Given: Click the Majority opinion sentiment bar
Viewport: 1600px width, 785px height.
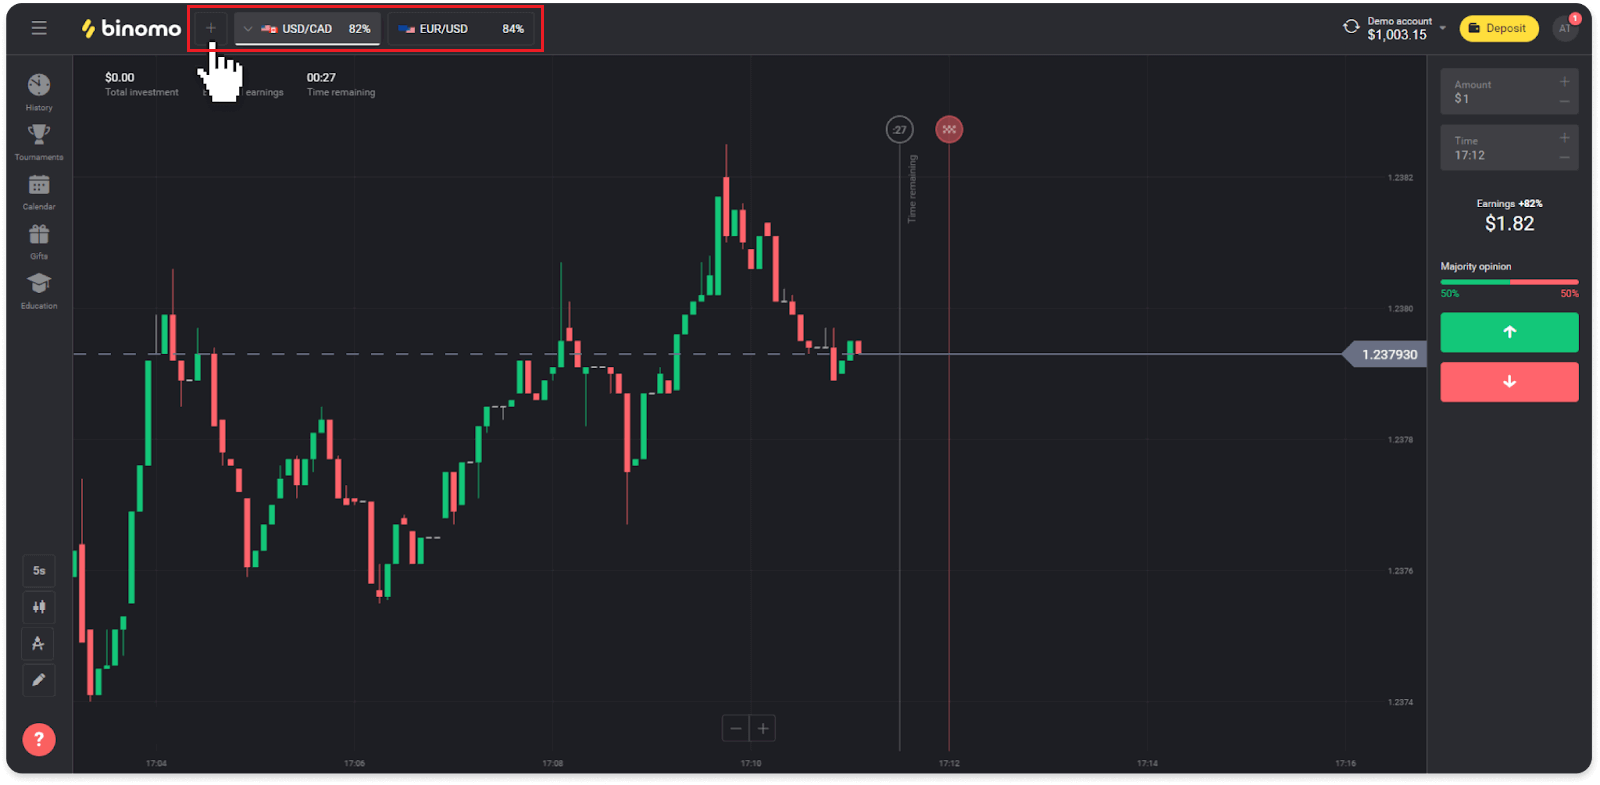Looking at the screenshot, I should coord(1509,283).
